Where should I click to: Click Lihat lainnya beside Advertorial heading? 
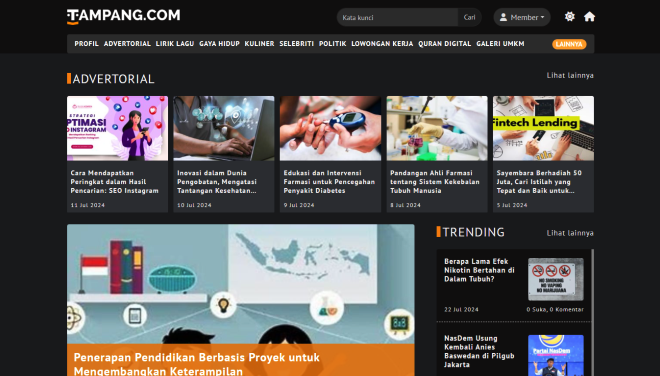[x=570, y=75]
